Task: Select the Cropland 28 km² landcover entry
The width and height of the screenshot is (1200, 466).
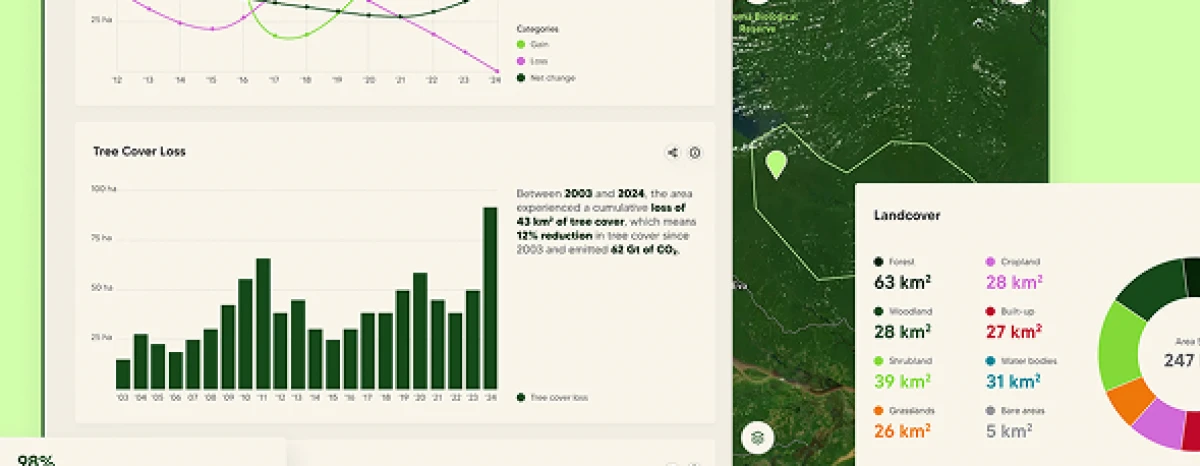Action: 1013,273
